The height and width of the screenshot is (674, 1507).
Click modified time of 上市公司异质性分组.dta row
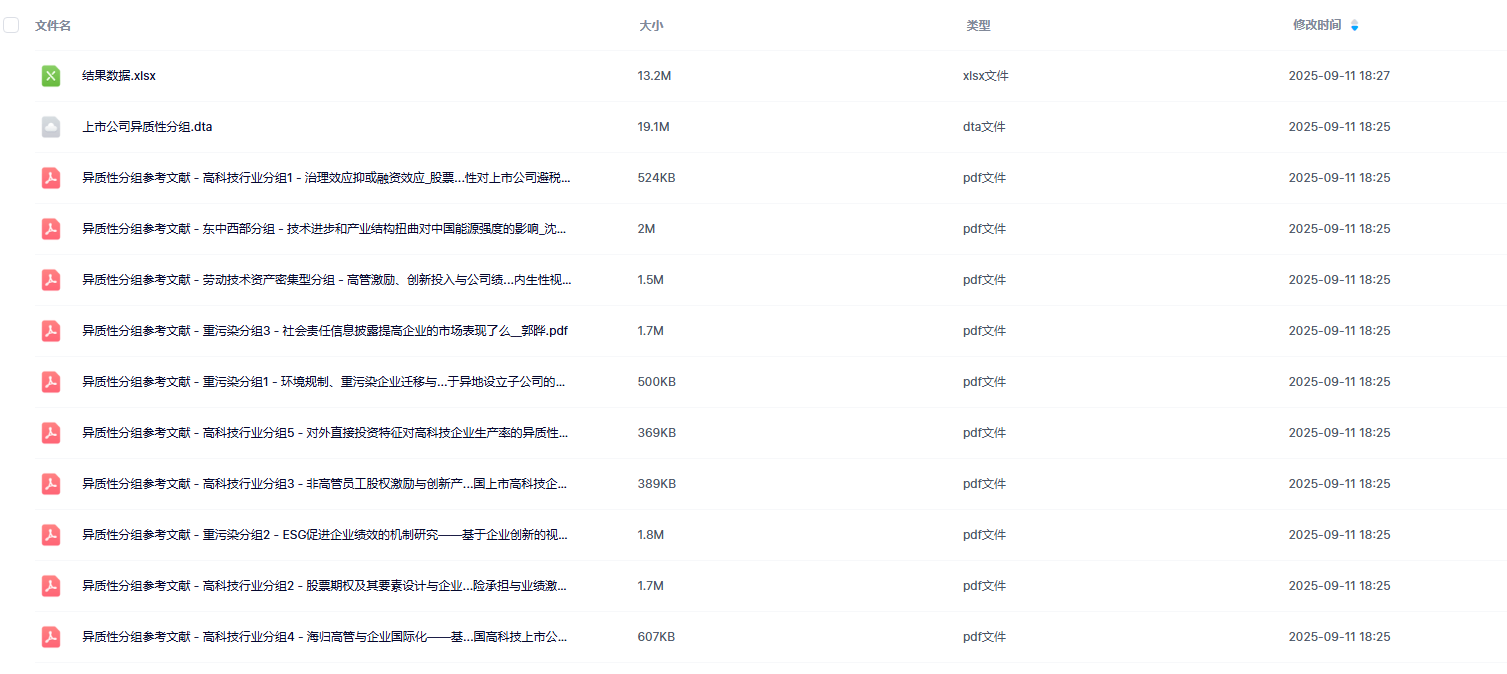click(x=1339, y=127)
